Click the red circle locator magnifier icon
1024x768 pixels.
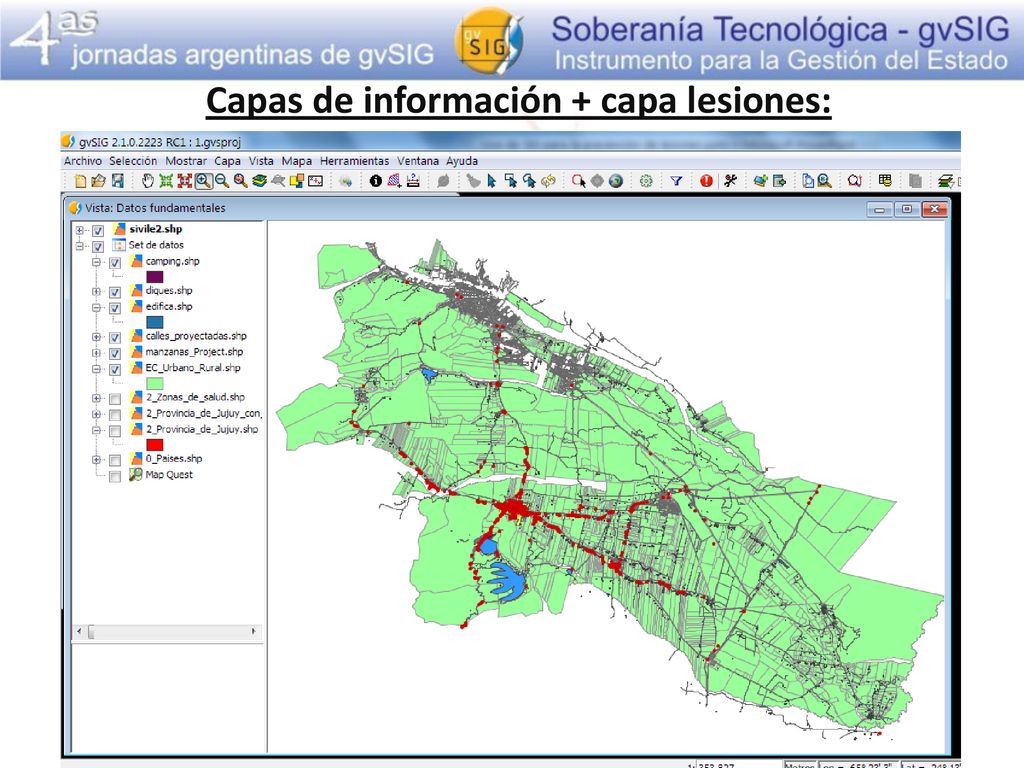(854, 181)
